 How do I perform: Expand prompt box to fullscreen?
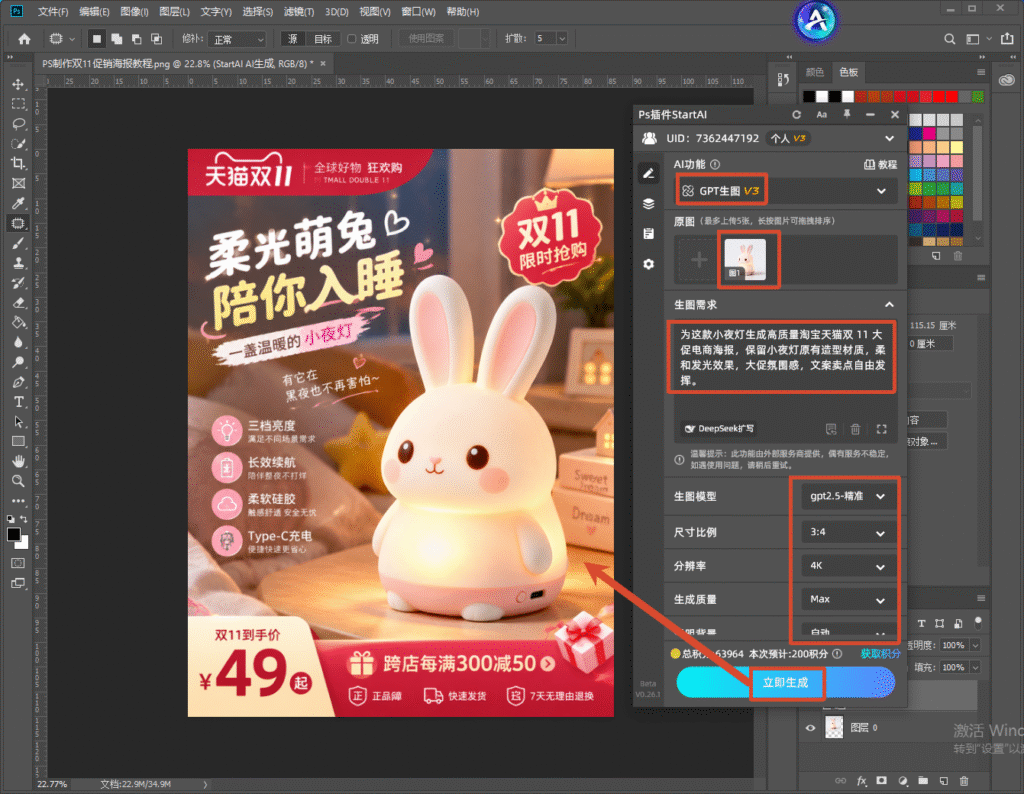882,429
